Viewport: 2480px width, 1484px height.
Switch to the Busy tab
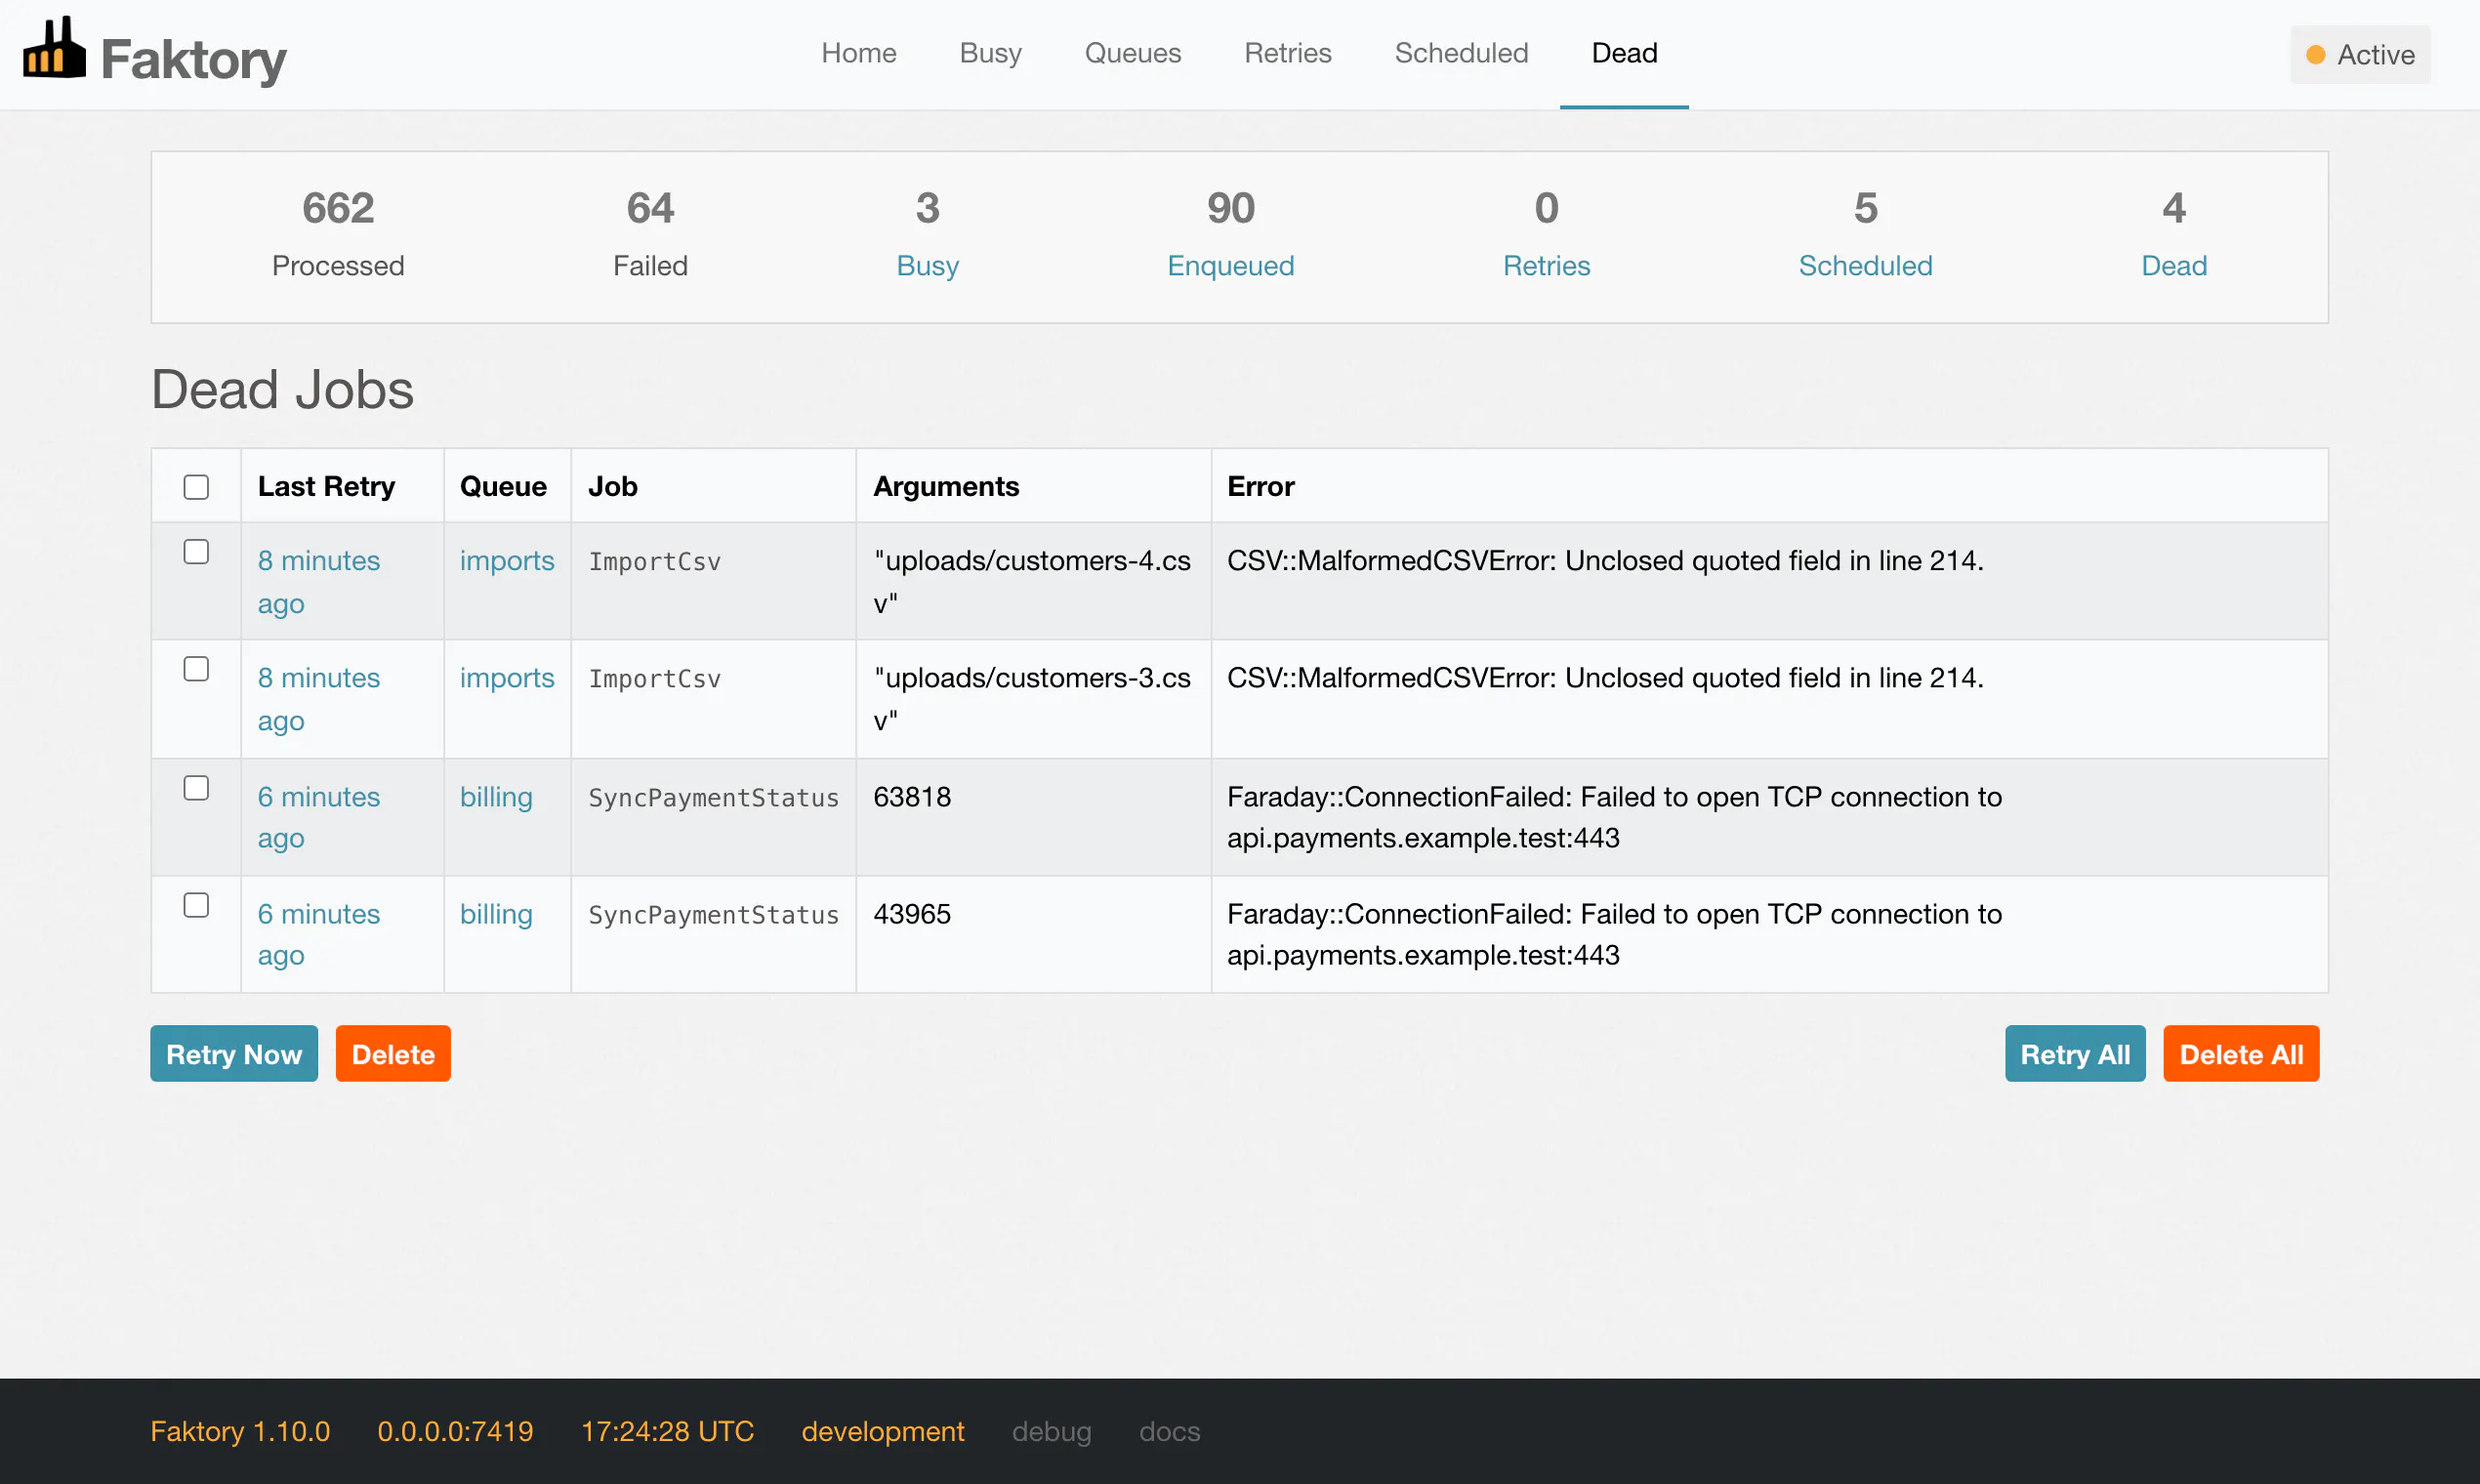(x=990, y=53)
